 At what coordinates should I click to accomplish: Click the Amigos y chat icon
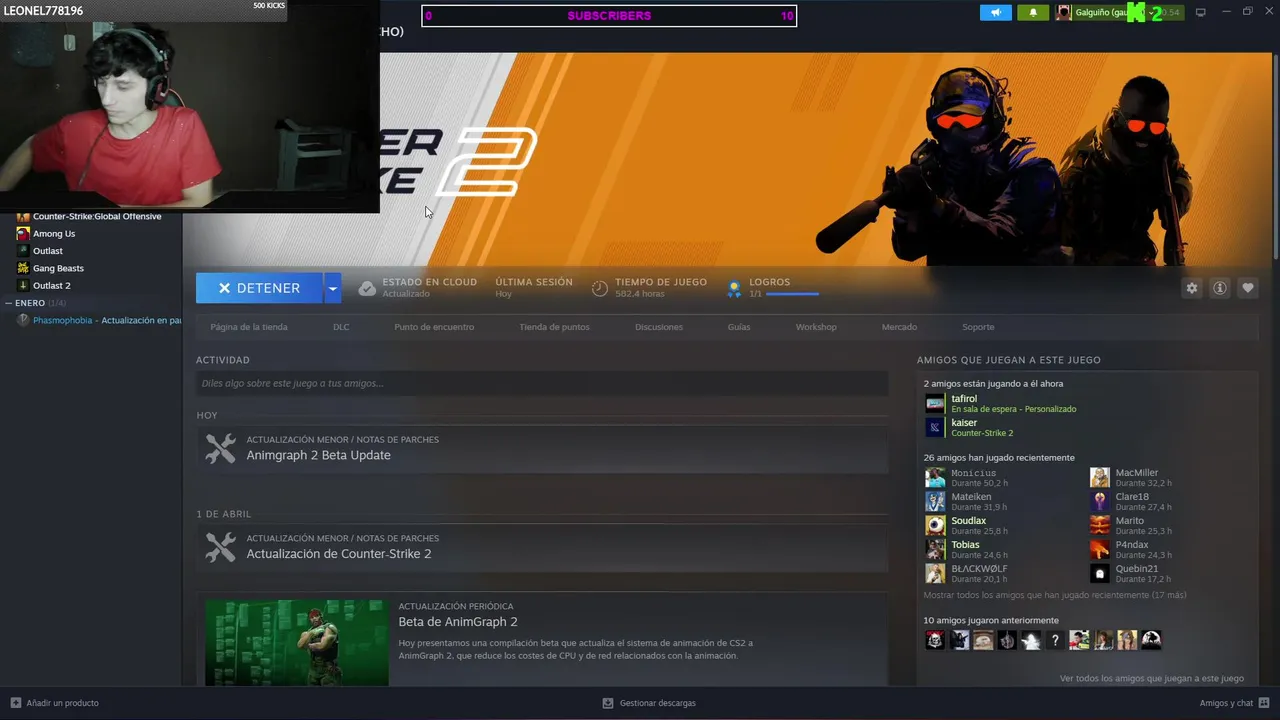coord(1264,703)
